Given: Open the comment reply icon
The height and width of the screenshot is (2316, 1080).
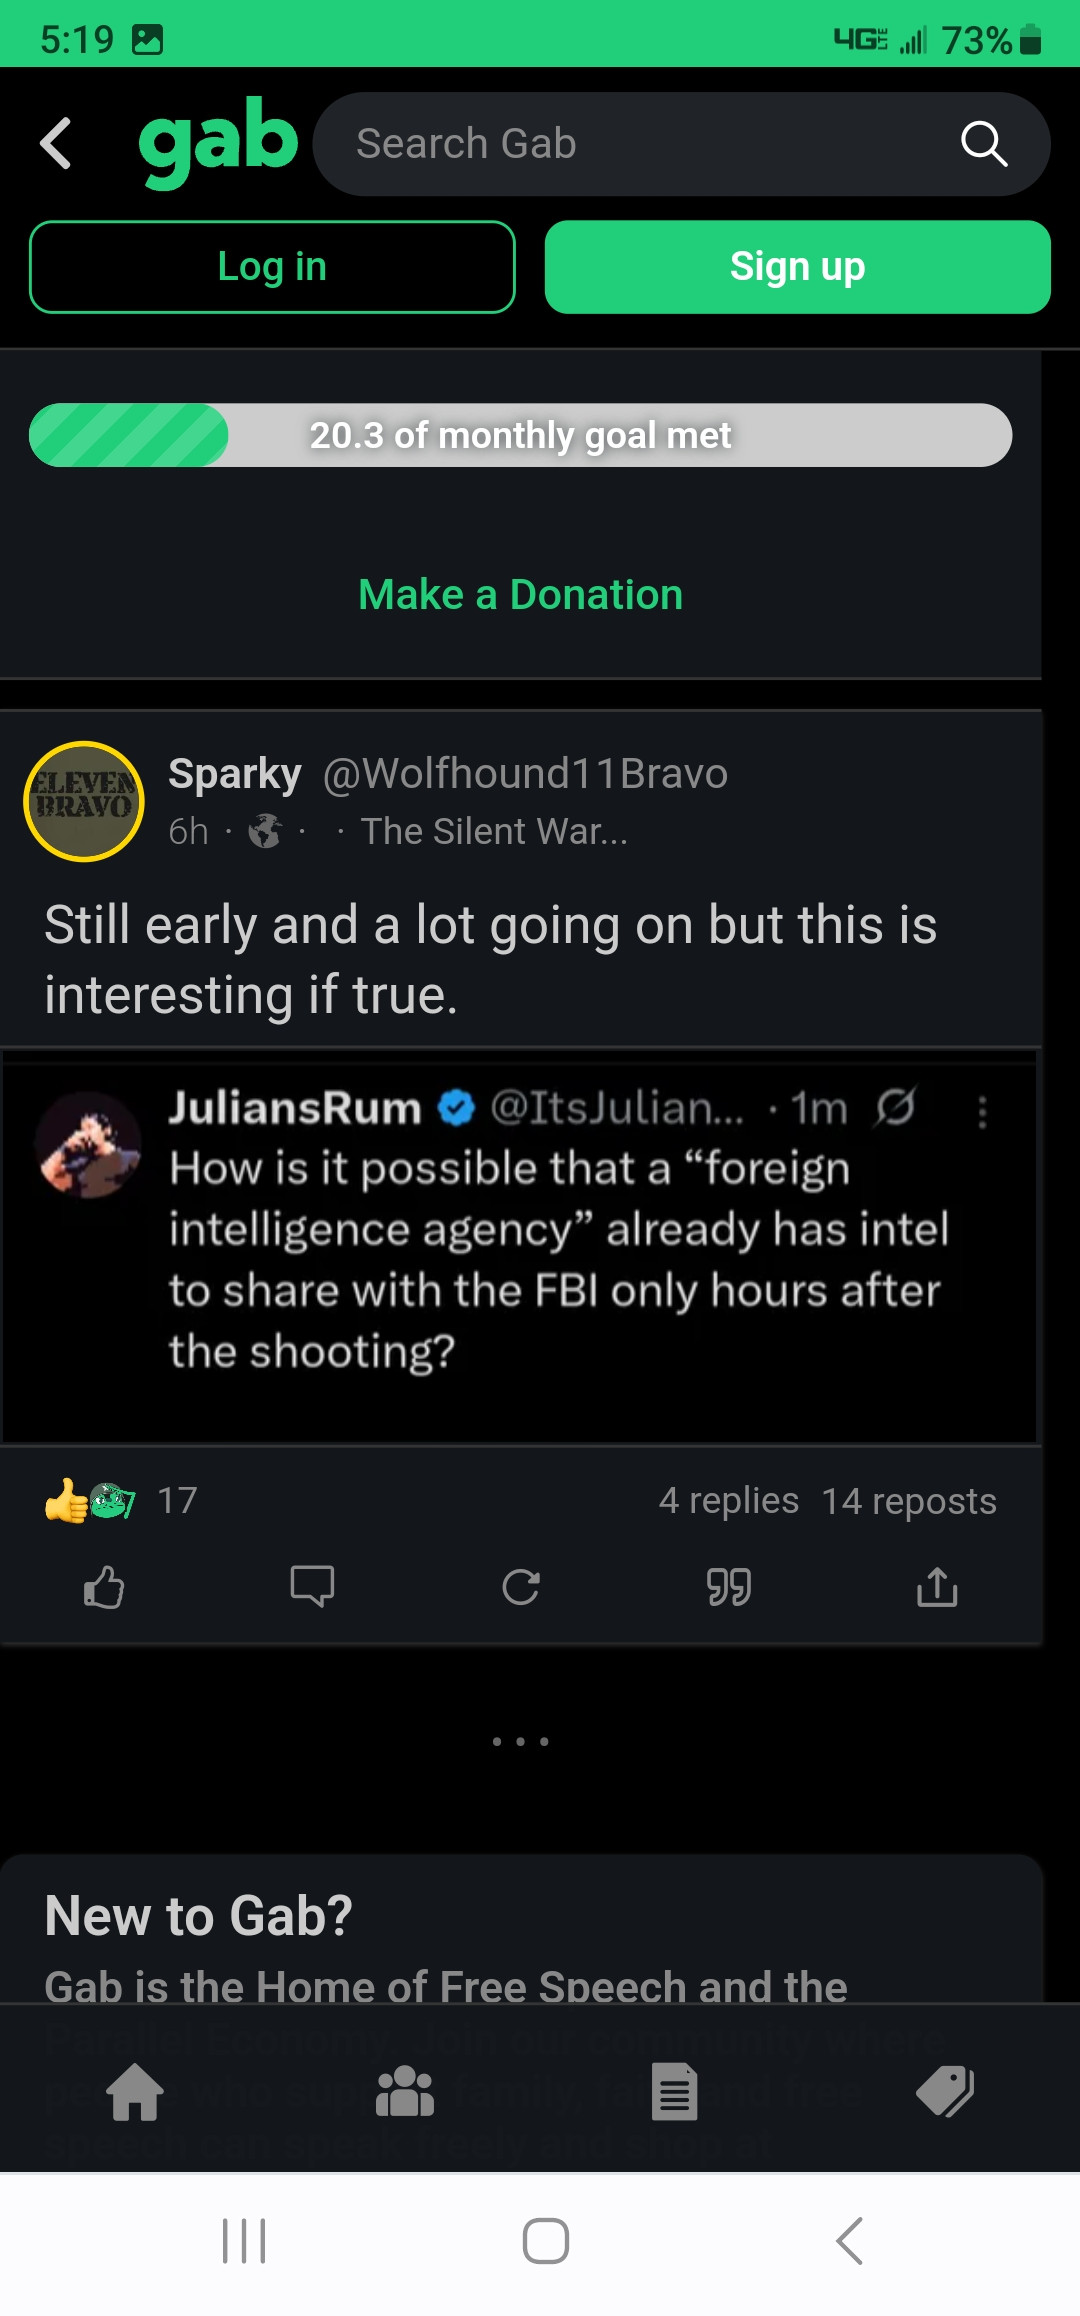Looking at the screenshot, I should pos(312,1587).
